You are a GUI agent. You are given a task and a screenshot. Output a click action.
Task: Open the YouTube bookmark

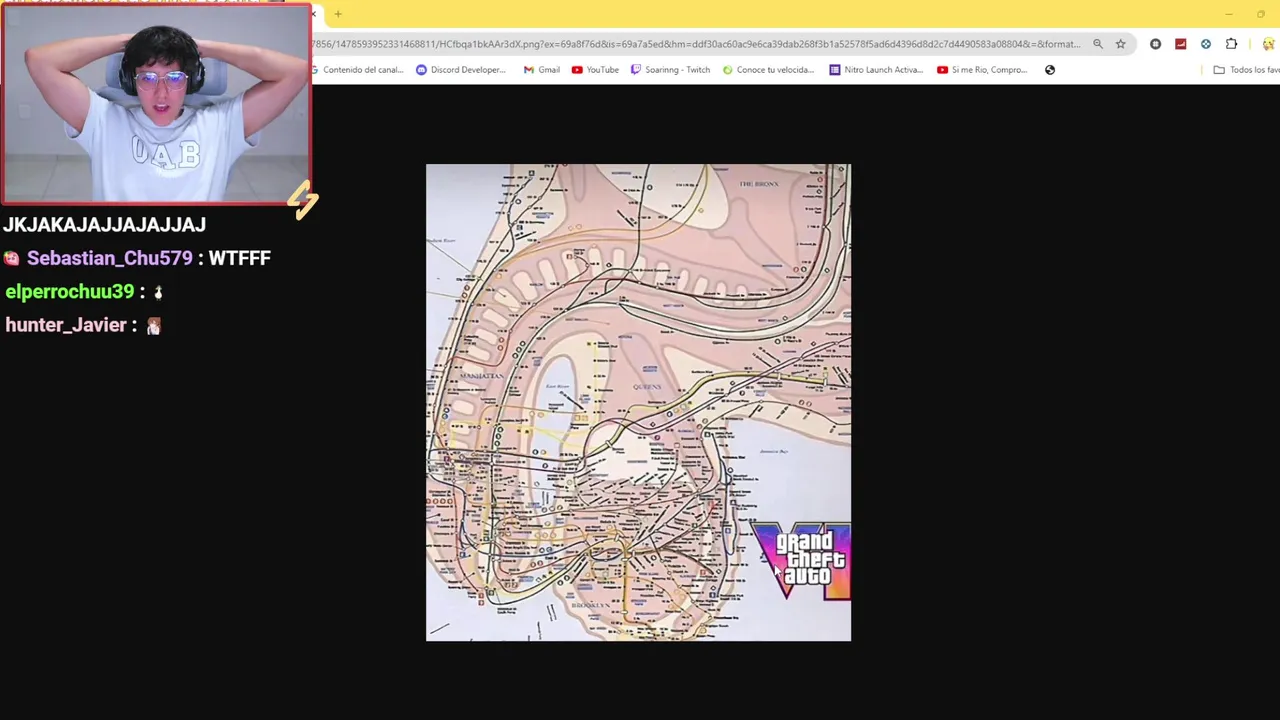coord(595,70)
